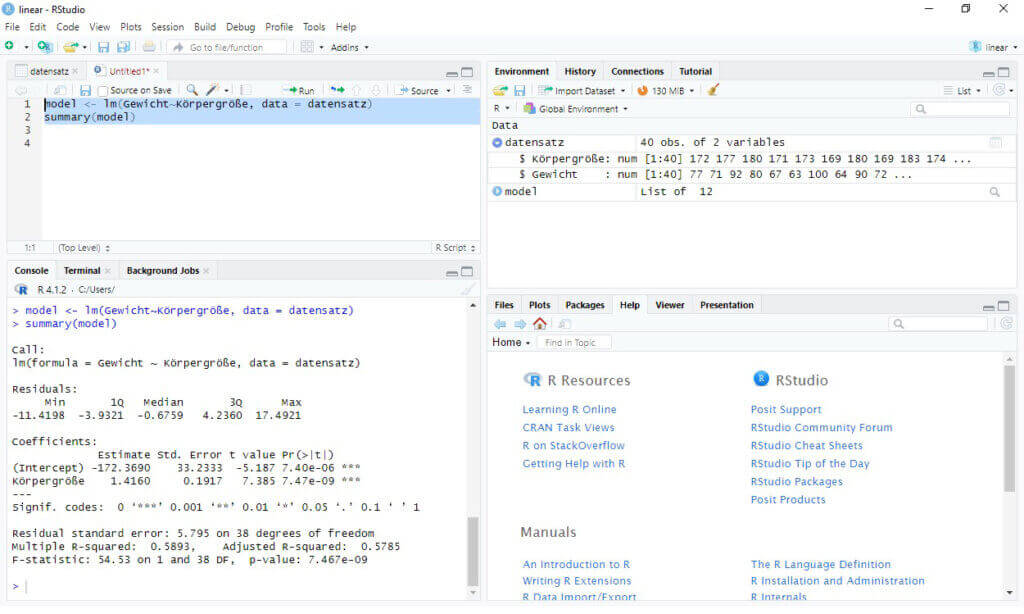Click the Go to file/function field
The image size is (1024, 614).
[225, 46]
